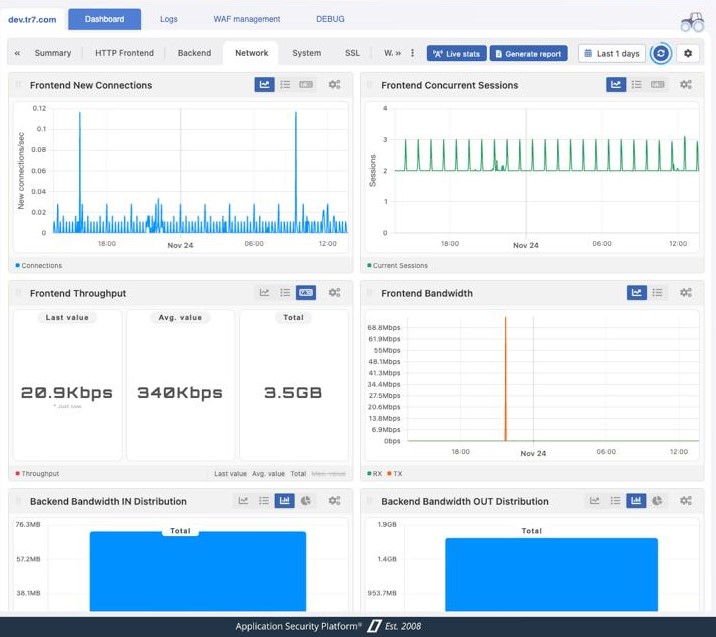Image resolution: width=716 pixels, height=637 pixels.
Task: Select line chart view for Backend Bandwidth OUT
Action: (x=595, y=501)
